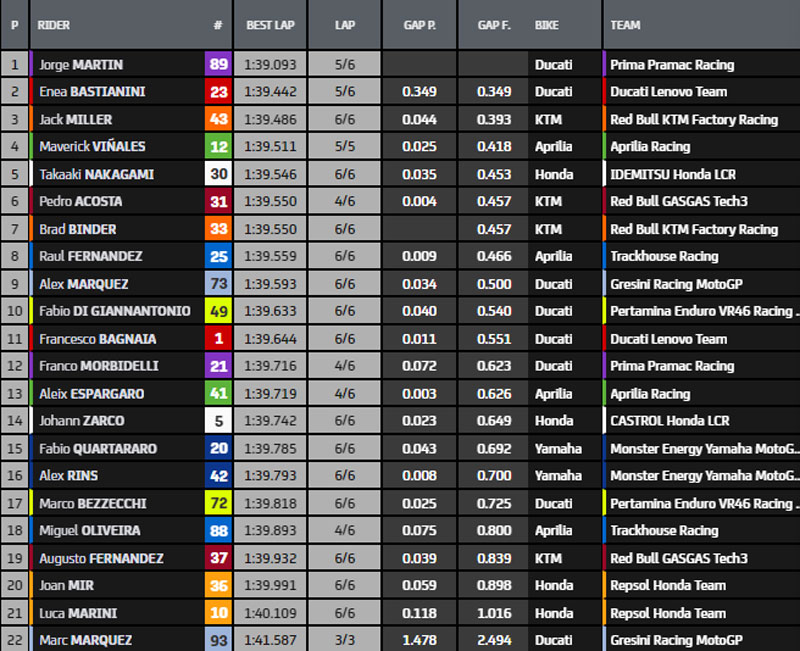Click Maverick Viñales' green number 12 badge
This screenshot has width=800, height=651.
click(218, 147)
